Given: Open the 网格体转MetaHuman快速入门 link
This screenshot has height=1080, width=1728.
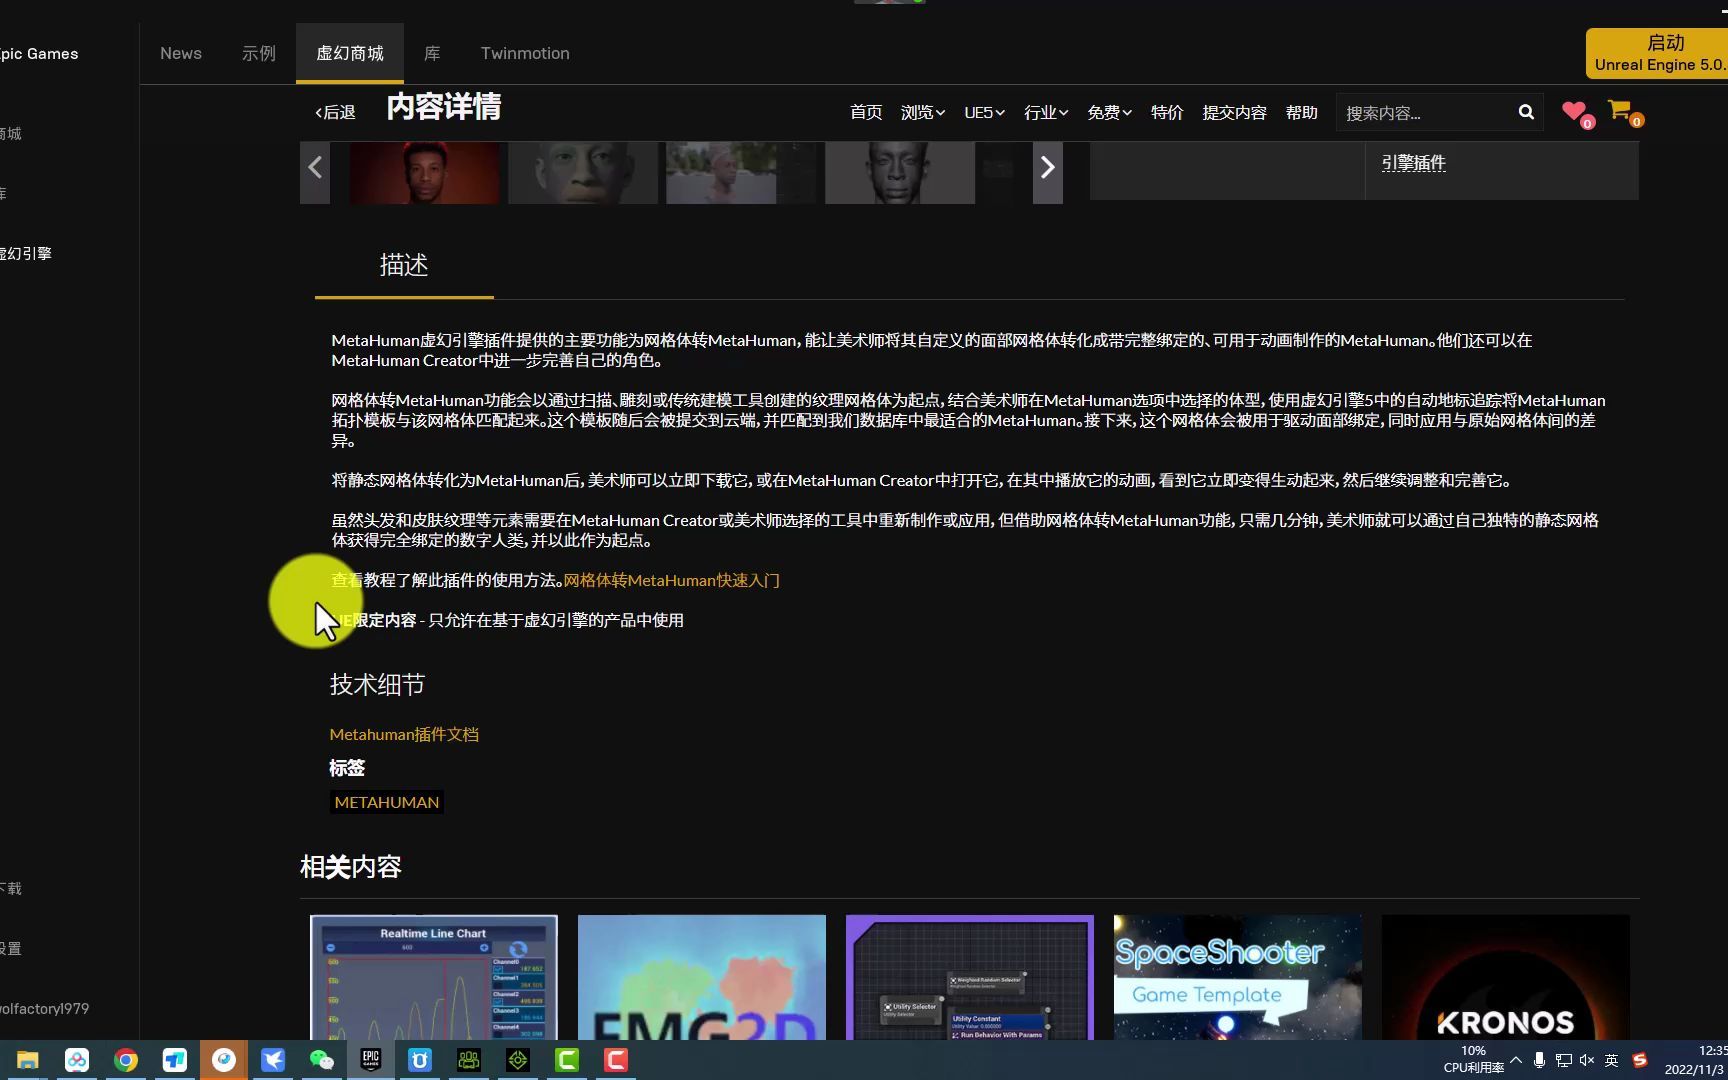Looking at the screenshot, I should point(671,580).
